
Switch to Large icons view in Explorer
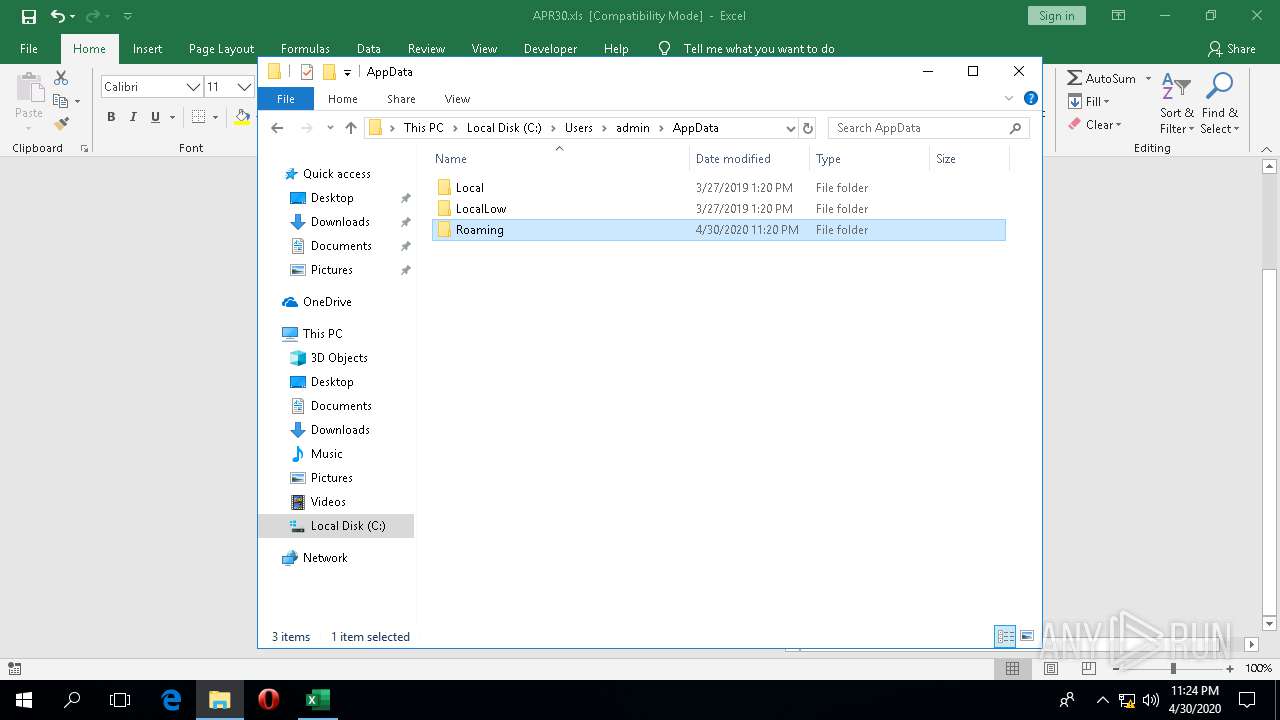[1027, 637]
